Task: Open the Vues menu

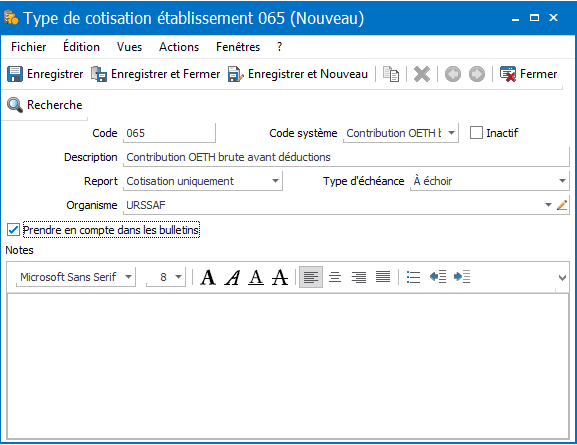Action: pyautogui.click(x=130, y=47)
